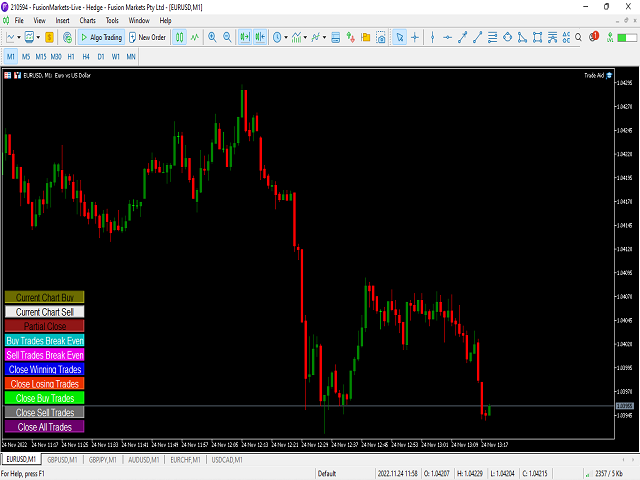Click the notifications icon with red badge

pyautogui.click(x=594, y=37)
